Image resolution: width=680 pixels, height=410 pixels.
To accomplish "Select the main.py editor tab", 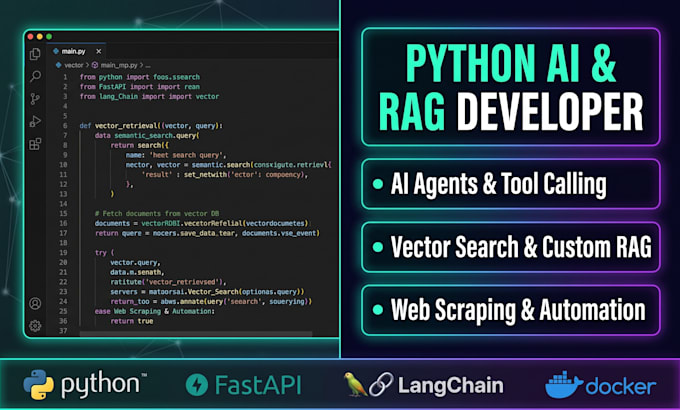I will click(x=76, y=51).
